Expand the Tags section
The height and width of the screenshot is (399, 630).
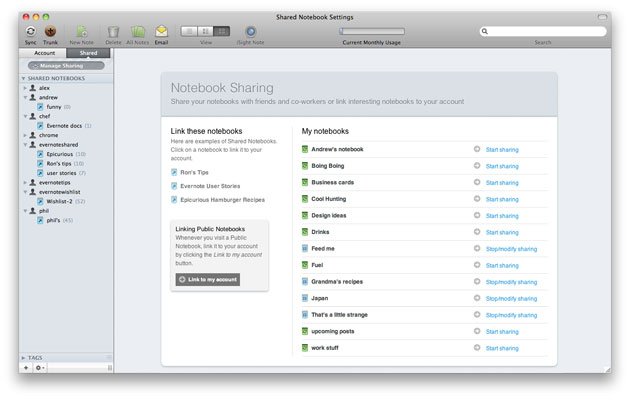coord(23,358)
